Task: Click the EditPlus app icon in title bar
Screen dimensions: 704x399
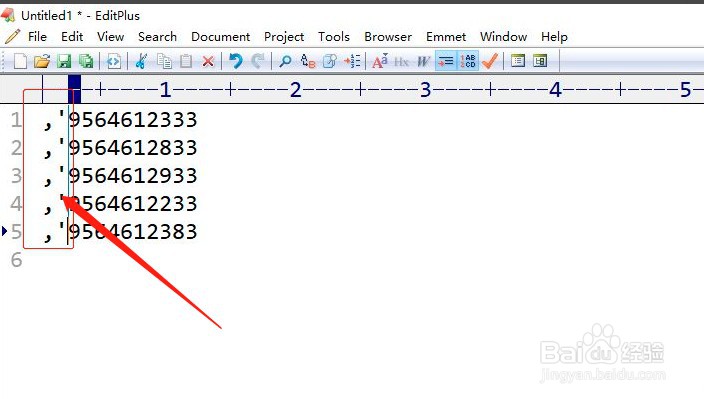Action: (x=8, y=15)
